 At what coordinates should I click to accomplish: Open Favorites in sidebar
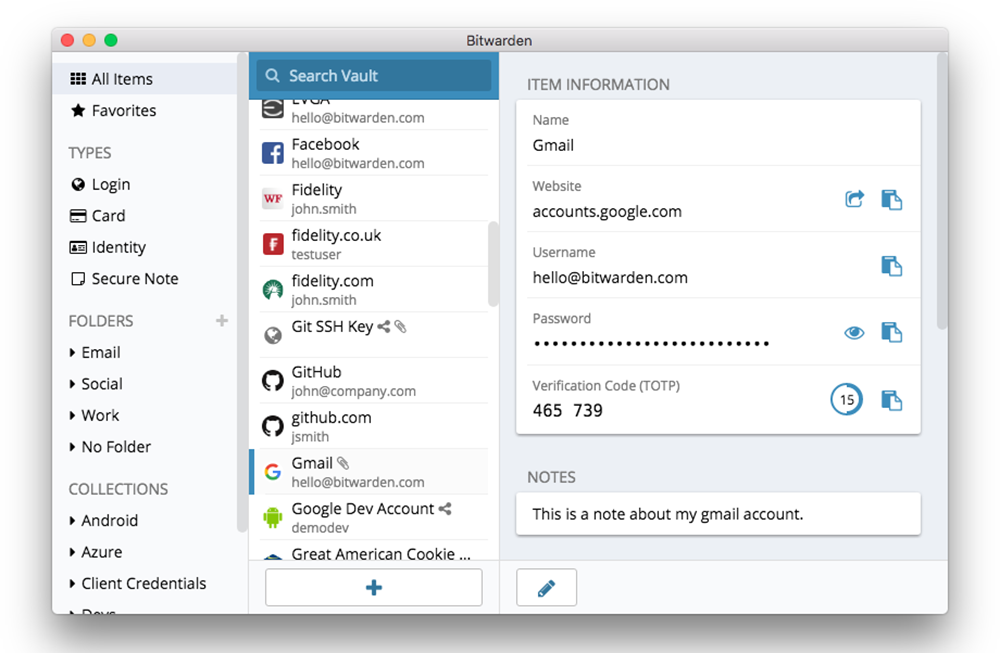[x=145, y=110]
